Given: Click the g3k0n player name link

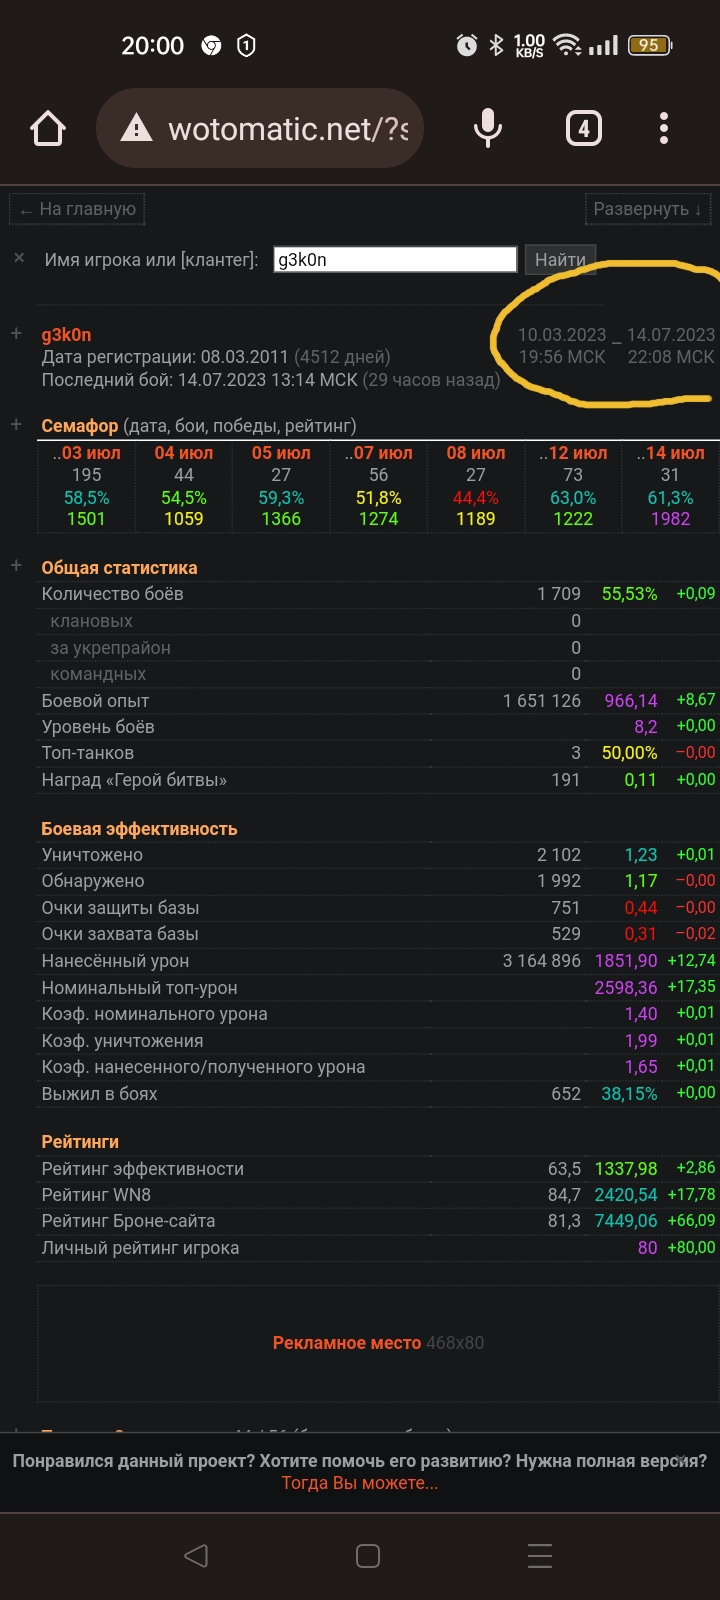Looking at the screenshot, I should [x=66, y=335].
